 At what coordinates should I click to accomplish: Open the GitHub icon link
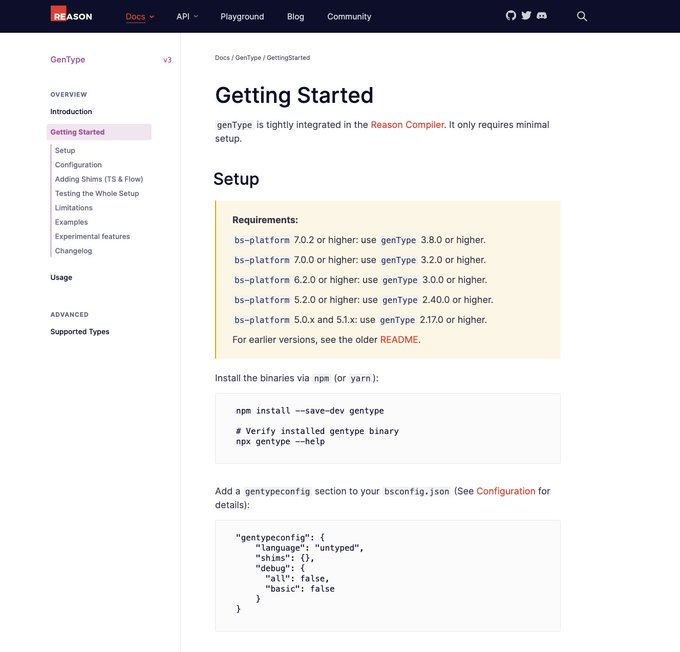[x=511, y=16]
